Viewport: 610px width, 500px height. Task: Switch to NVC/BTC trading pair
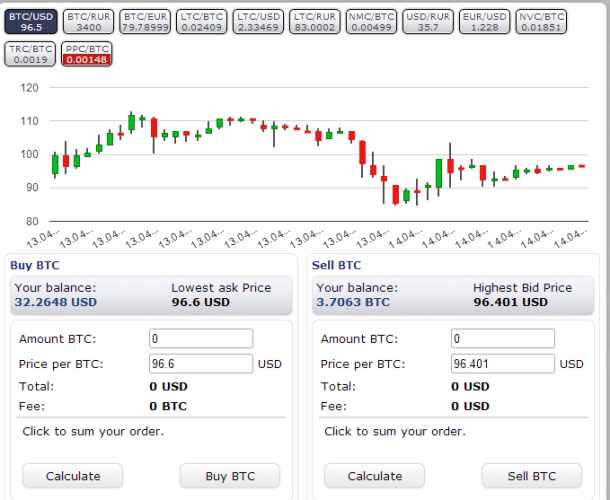click(x=541, y=22)
